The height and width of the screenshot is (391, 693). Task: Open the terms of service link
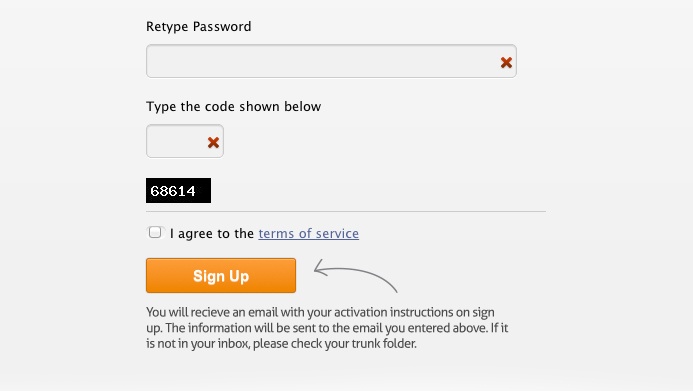308,233
